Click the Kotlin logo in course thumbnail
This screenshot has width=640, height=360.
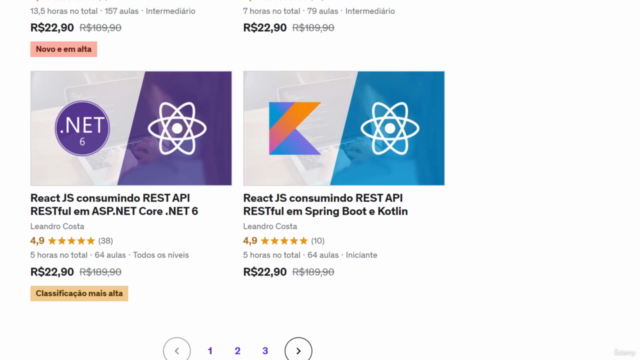(x=295, y=128)
